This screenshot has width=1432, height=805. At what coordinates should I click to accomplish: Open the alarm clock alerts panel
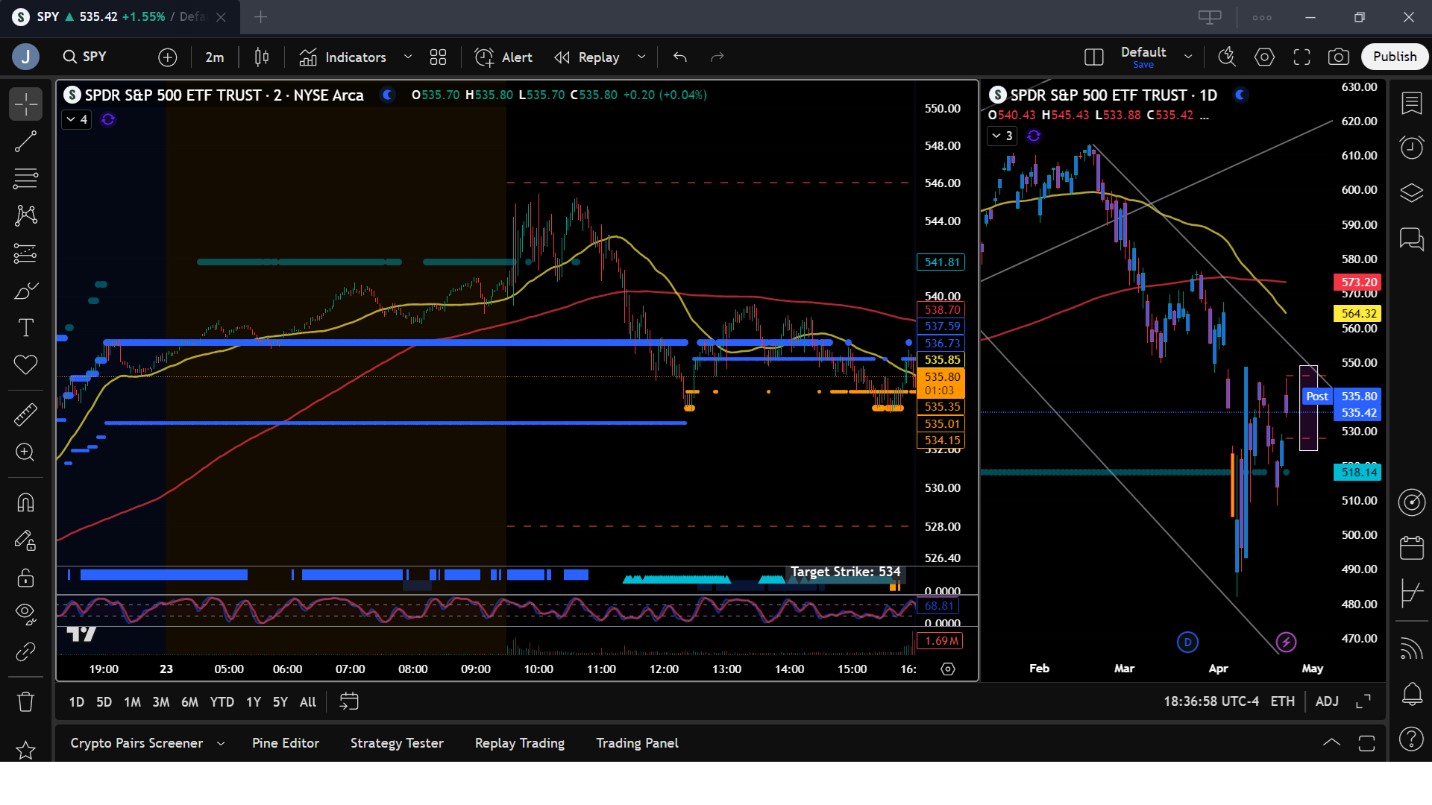coord(1411,148)
